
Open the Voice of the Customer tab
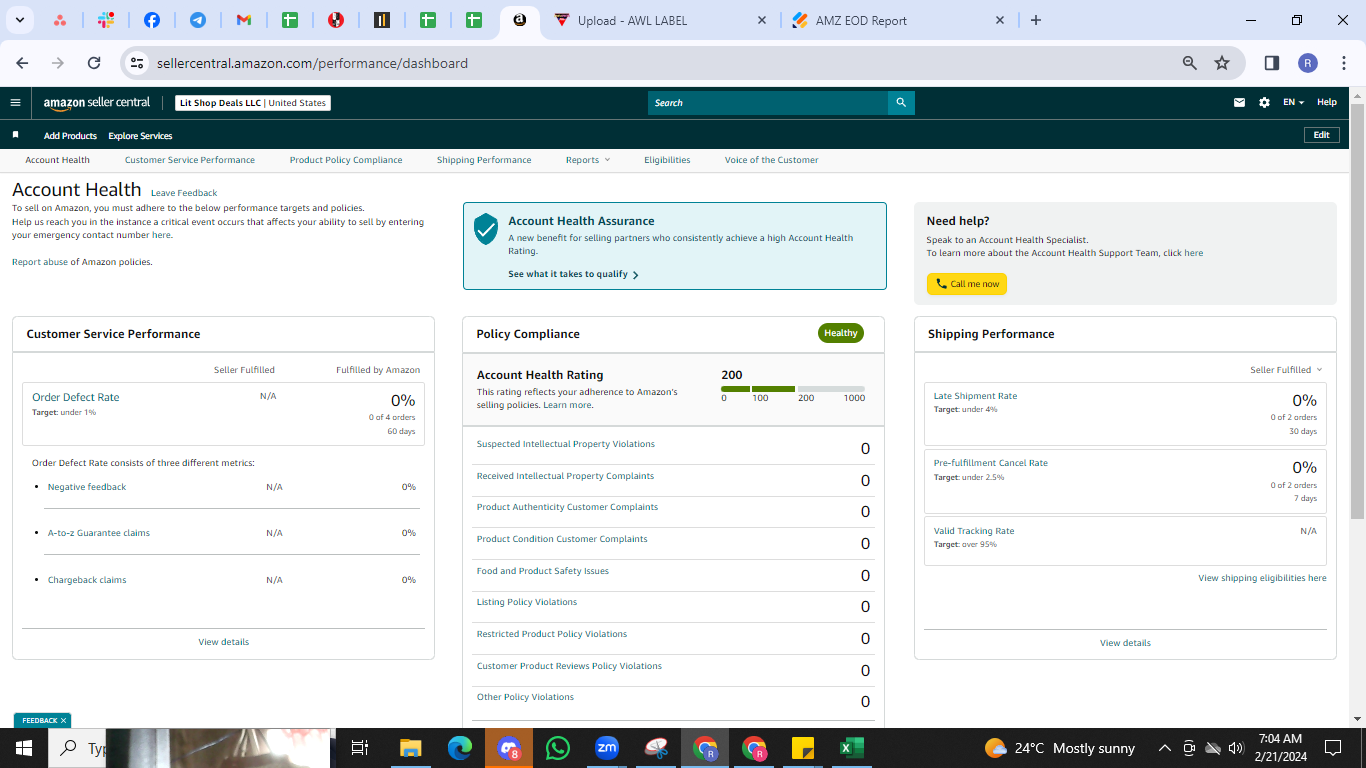[772, 160]
